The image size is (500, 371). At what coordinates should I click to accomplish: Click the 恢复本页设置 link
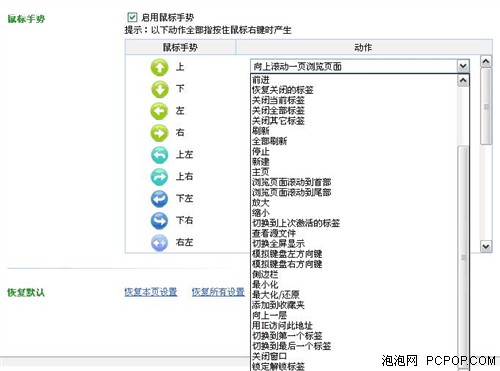click(151, 292)
